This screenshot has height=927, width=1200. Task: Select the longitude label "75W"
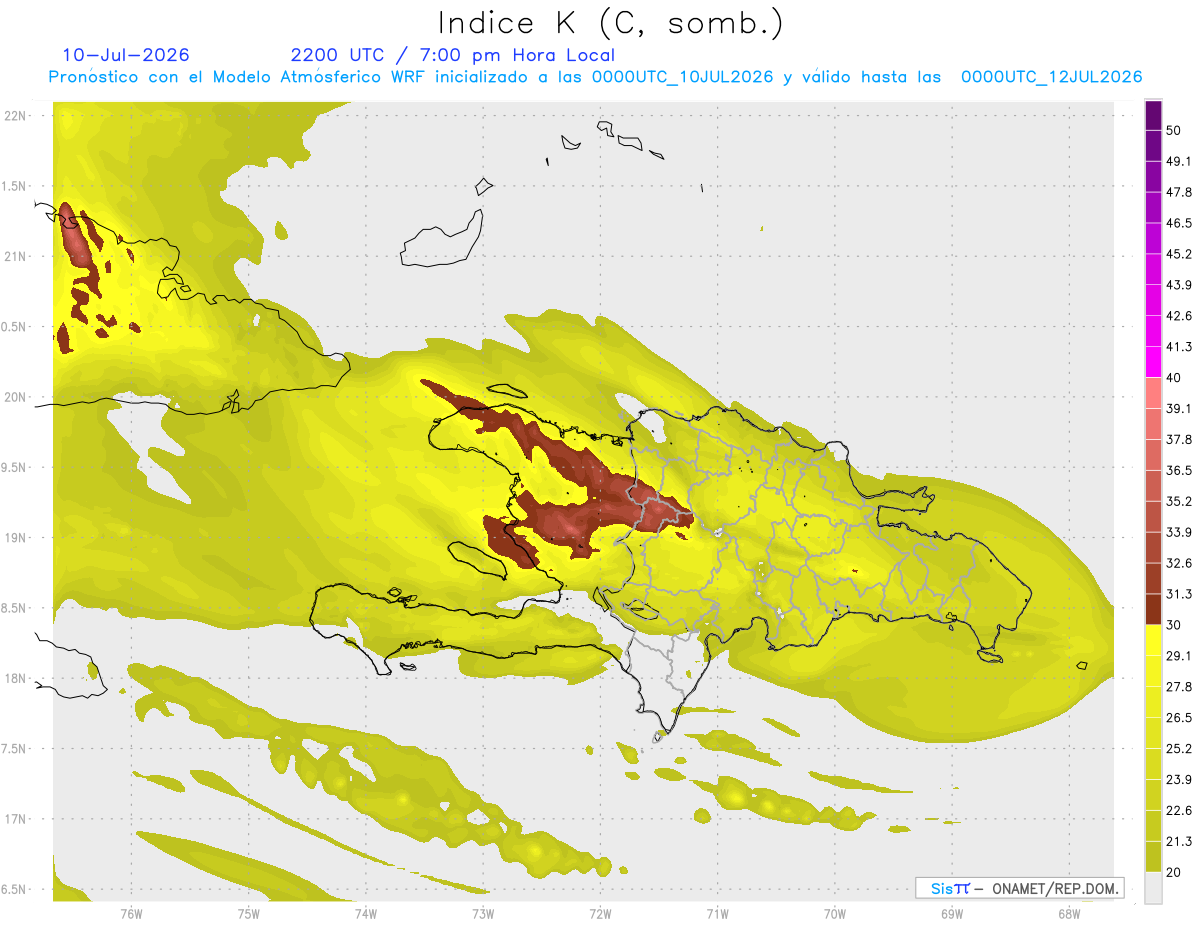[x=249, y=914]
